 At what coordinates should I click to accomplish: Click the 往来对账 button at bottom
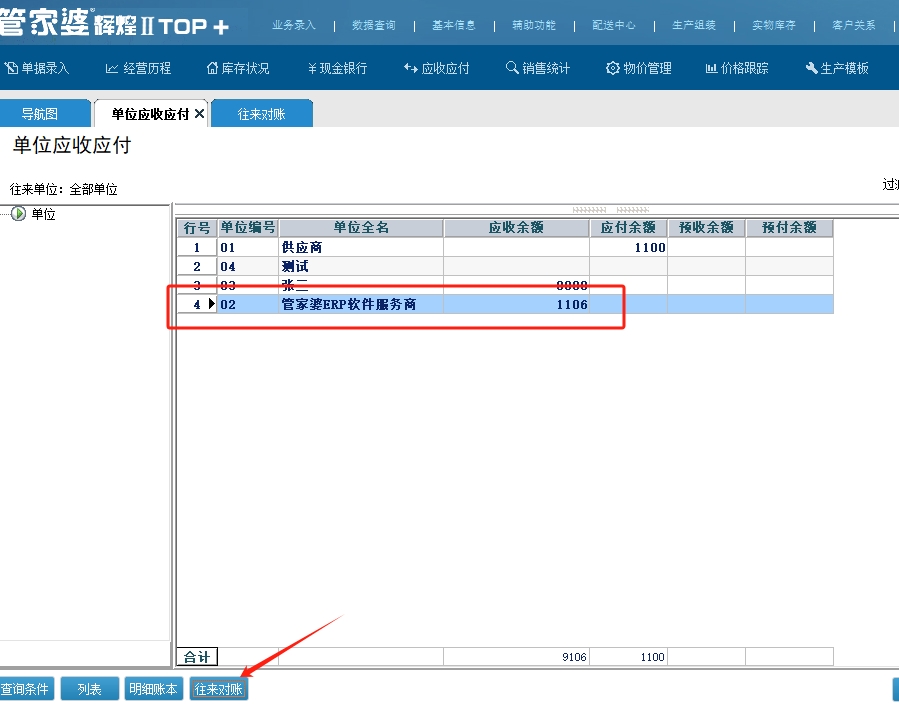coord(218,689)
